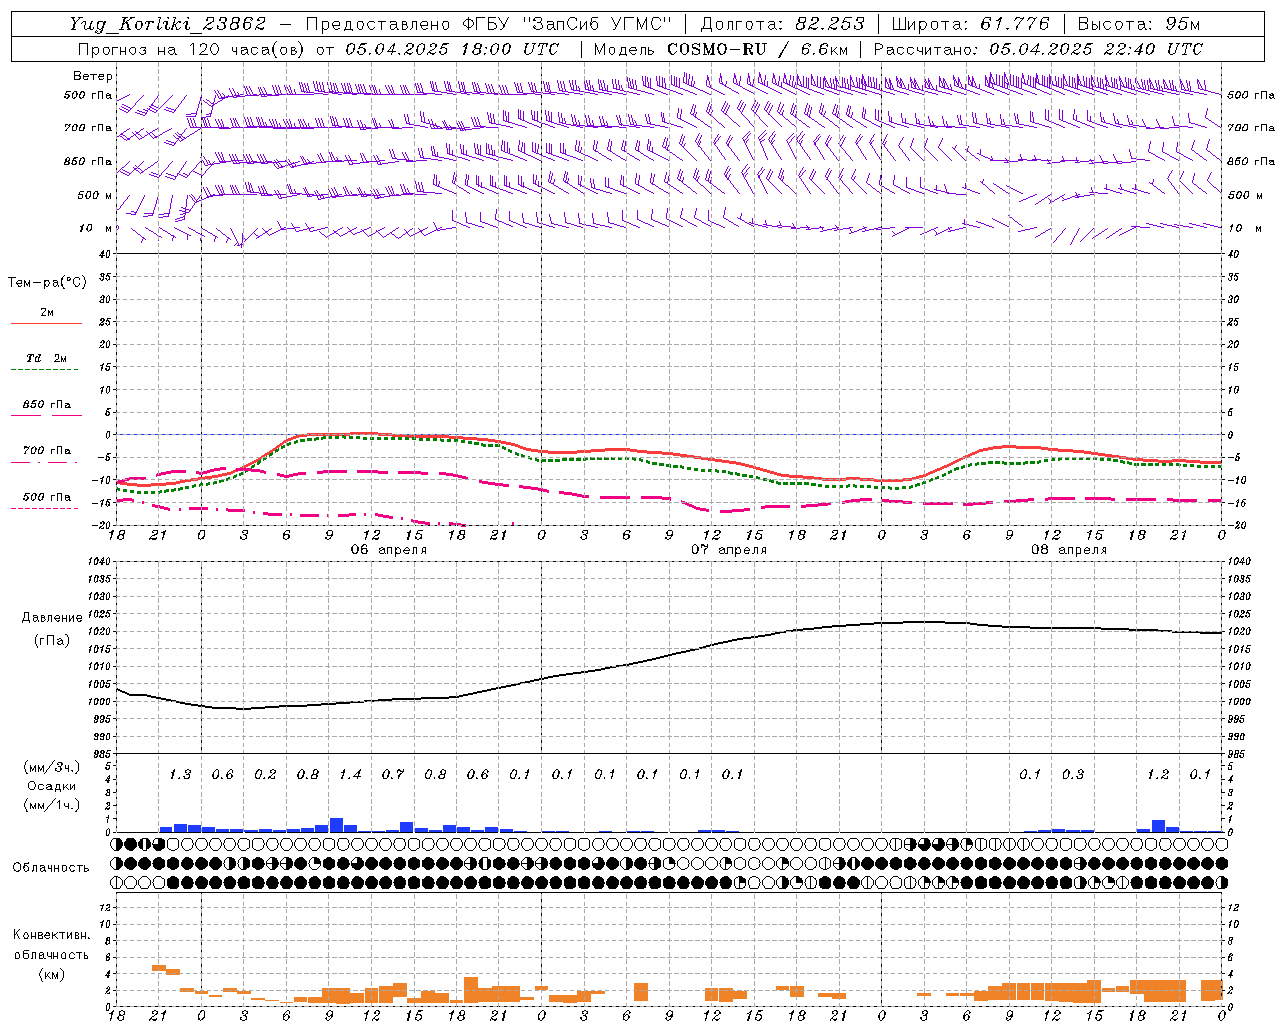The height and width of the screenshot is (1024, 1280).
Task: Click the 'Конвективн.' convective cloud label
Action: pyautogui.click(x=52, y=935)
